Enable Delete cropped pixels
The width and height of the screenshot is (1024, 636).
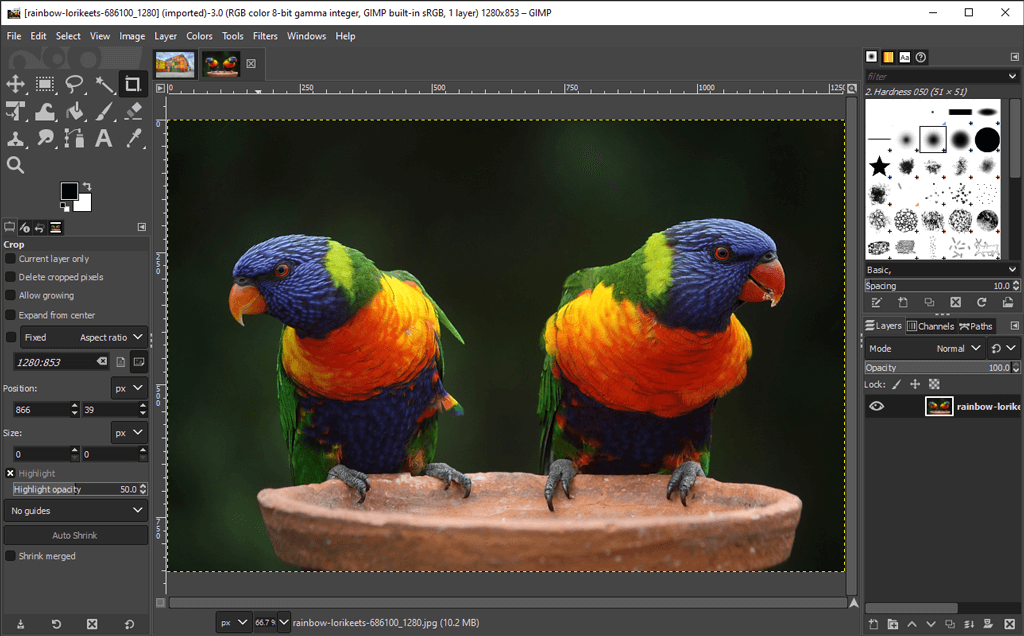10,277
